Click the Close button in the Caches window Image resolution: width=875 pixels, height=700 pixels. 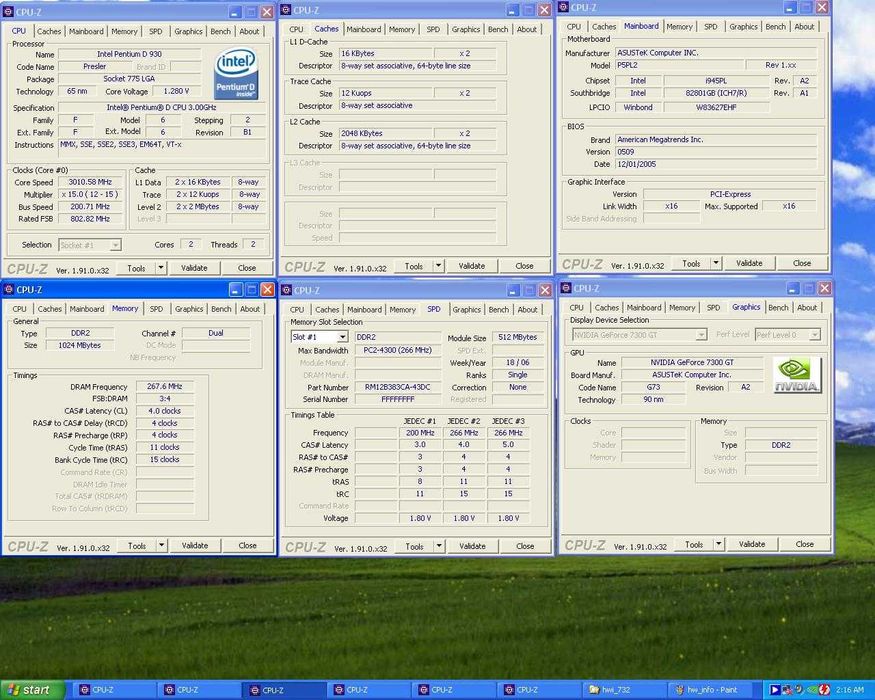[x=524, y=266]
